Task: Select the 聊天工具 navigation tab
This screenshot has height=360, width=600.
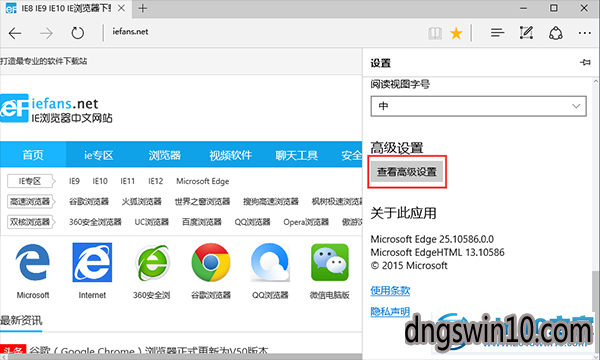Action: (297, 155)
